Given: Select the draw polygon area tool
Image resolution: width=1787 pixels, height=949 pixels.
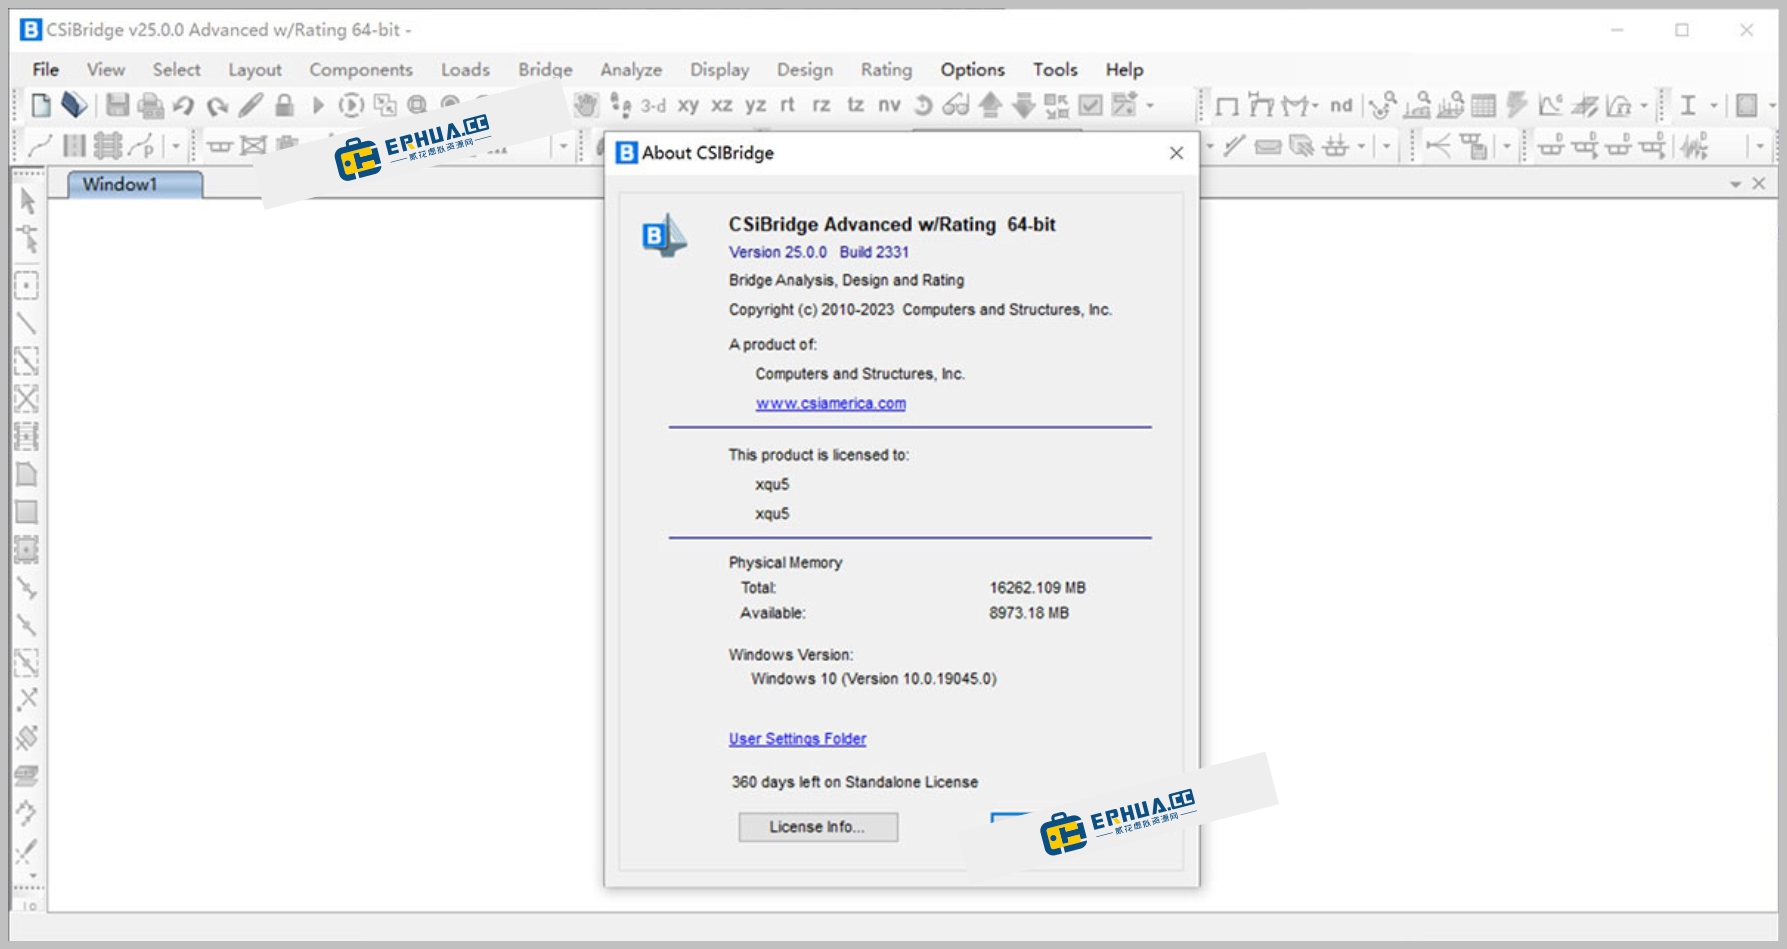Looking at the screenshot, I should (27, 474).
